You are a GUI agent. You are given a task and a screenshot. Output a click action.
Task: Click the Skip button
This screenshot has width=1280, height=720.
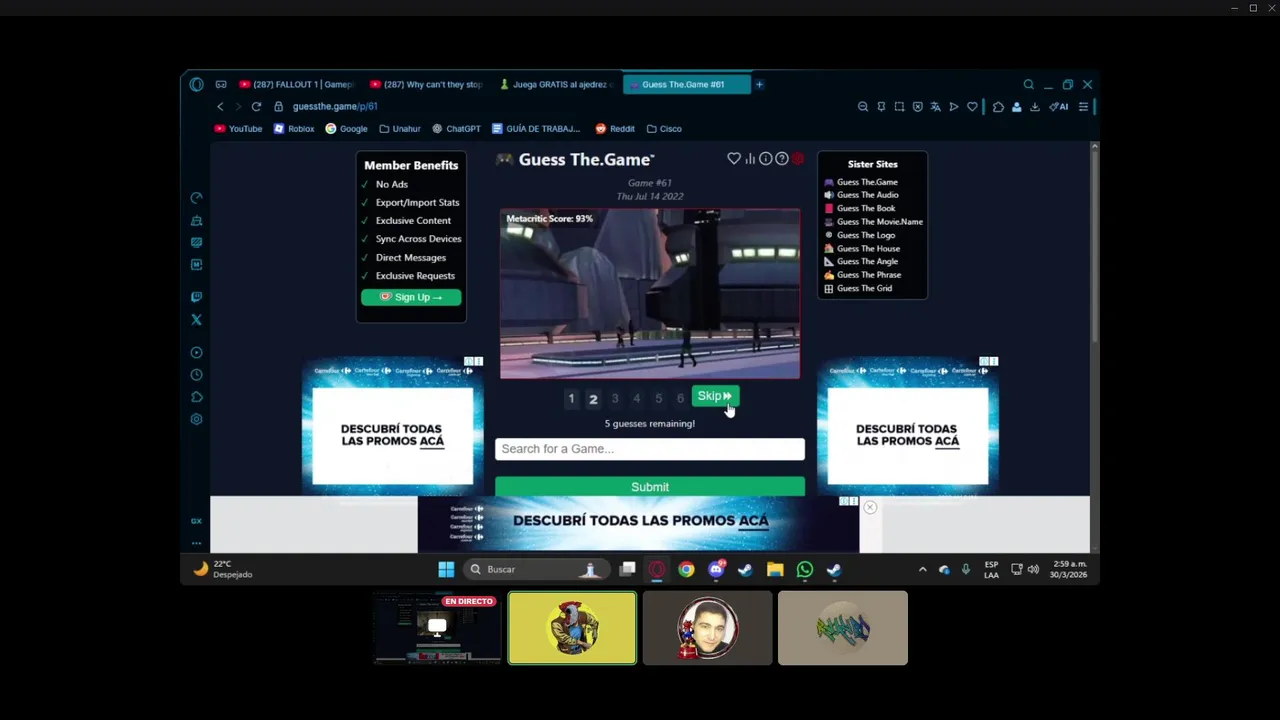click(714, 396)
